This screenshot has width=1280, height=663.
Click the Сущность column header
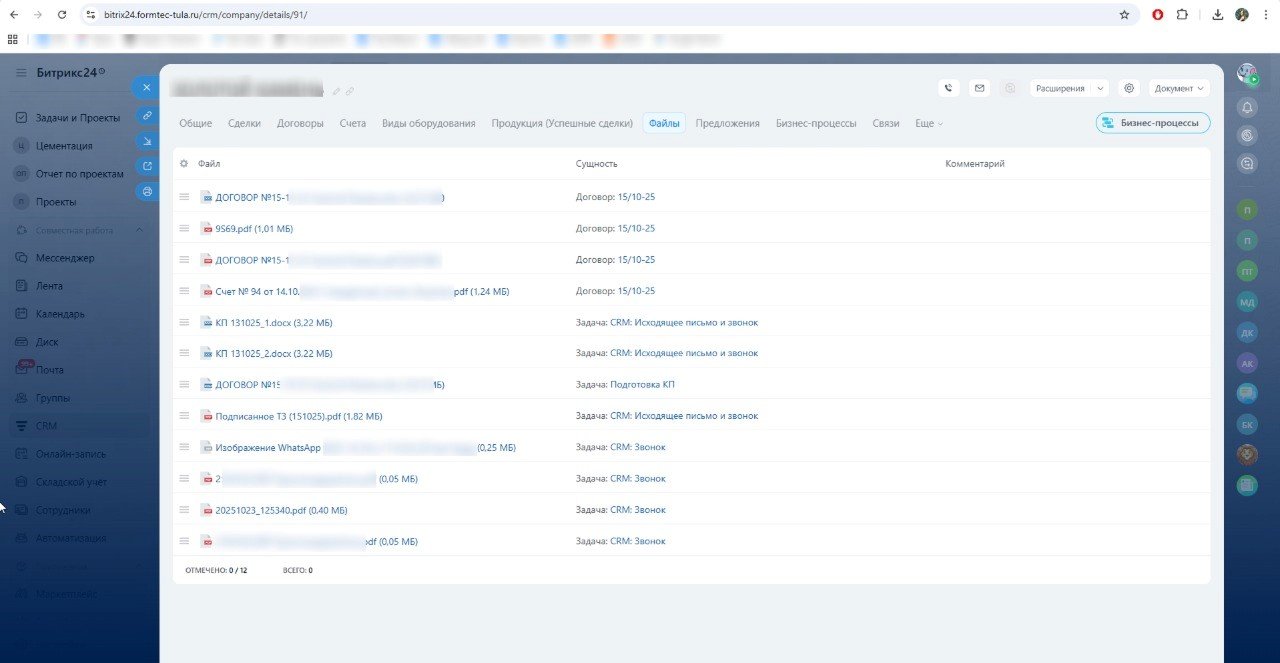pyautogui.click(x=597, y=163)
